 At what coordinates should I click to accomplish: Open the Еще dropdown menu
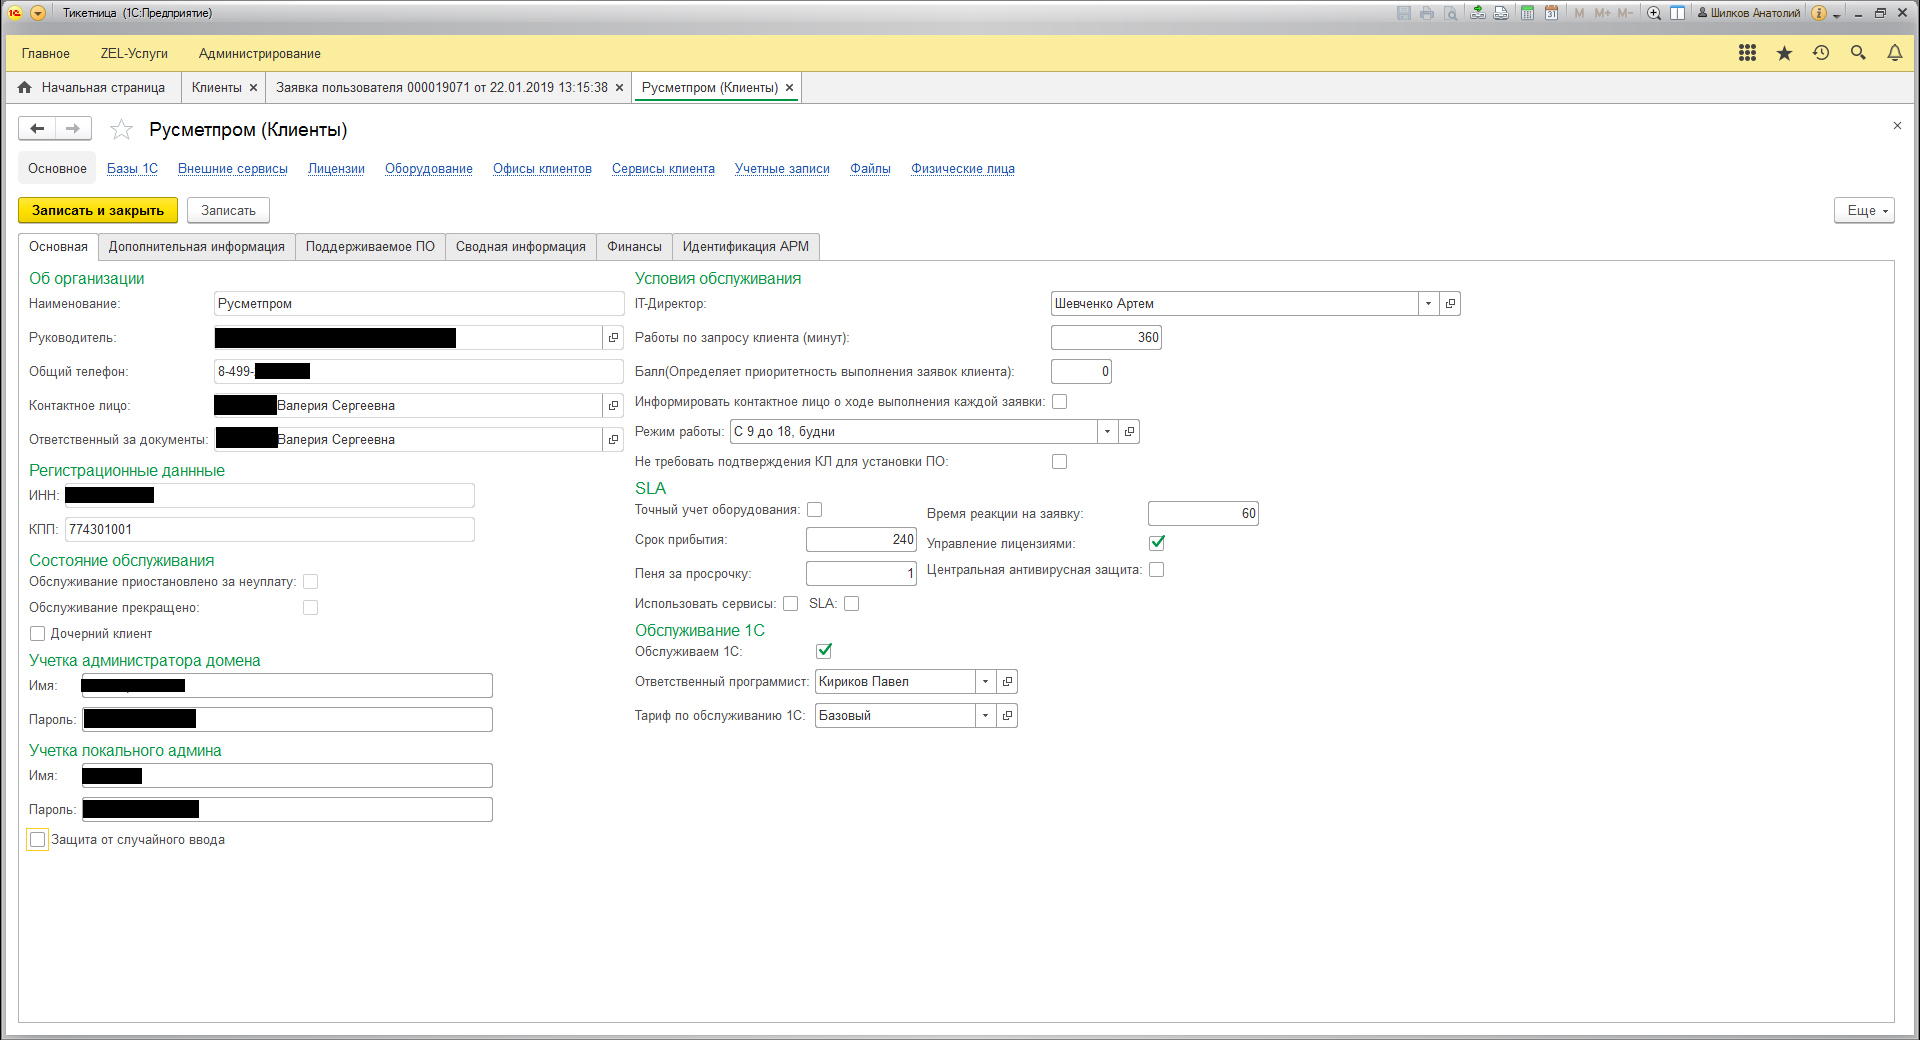(x=1864, y=211)
